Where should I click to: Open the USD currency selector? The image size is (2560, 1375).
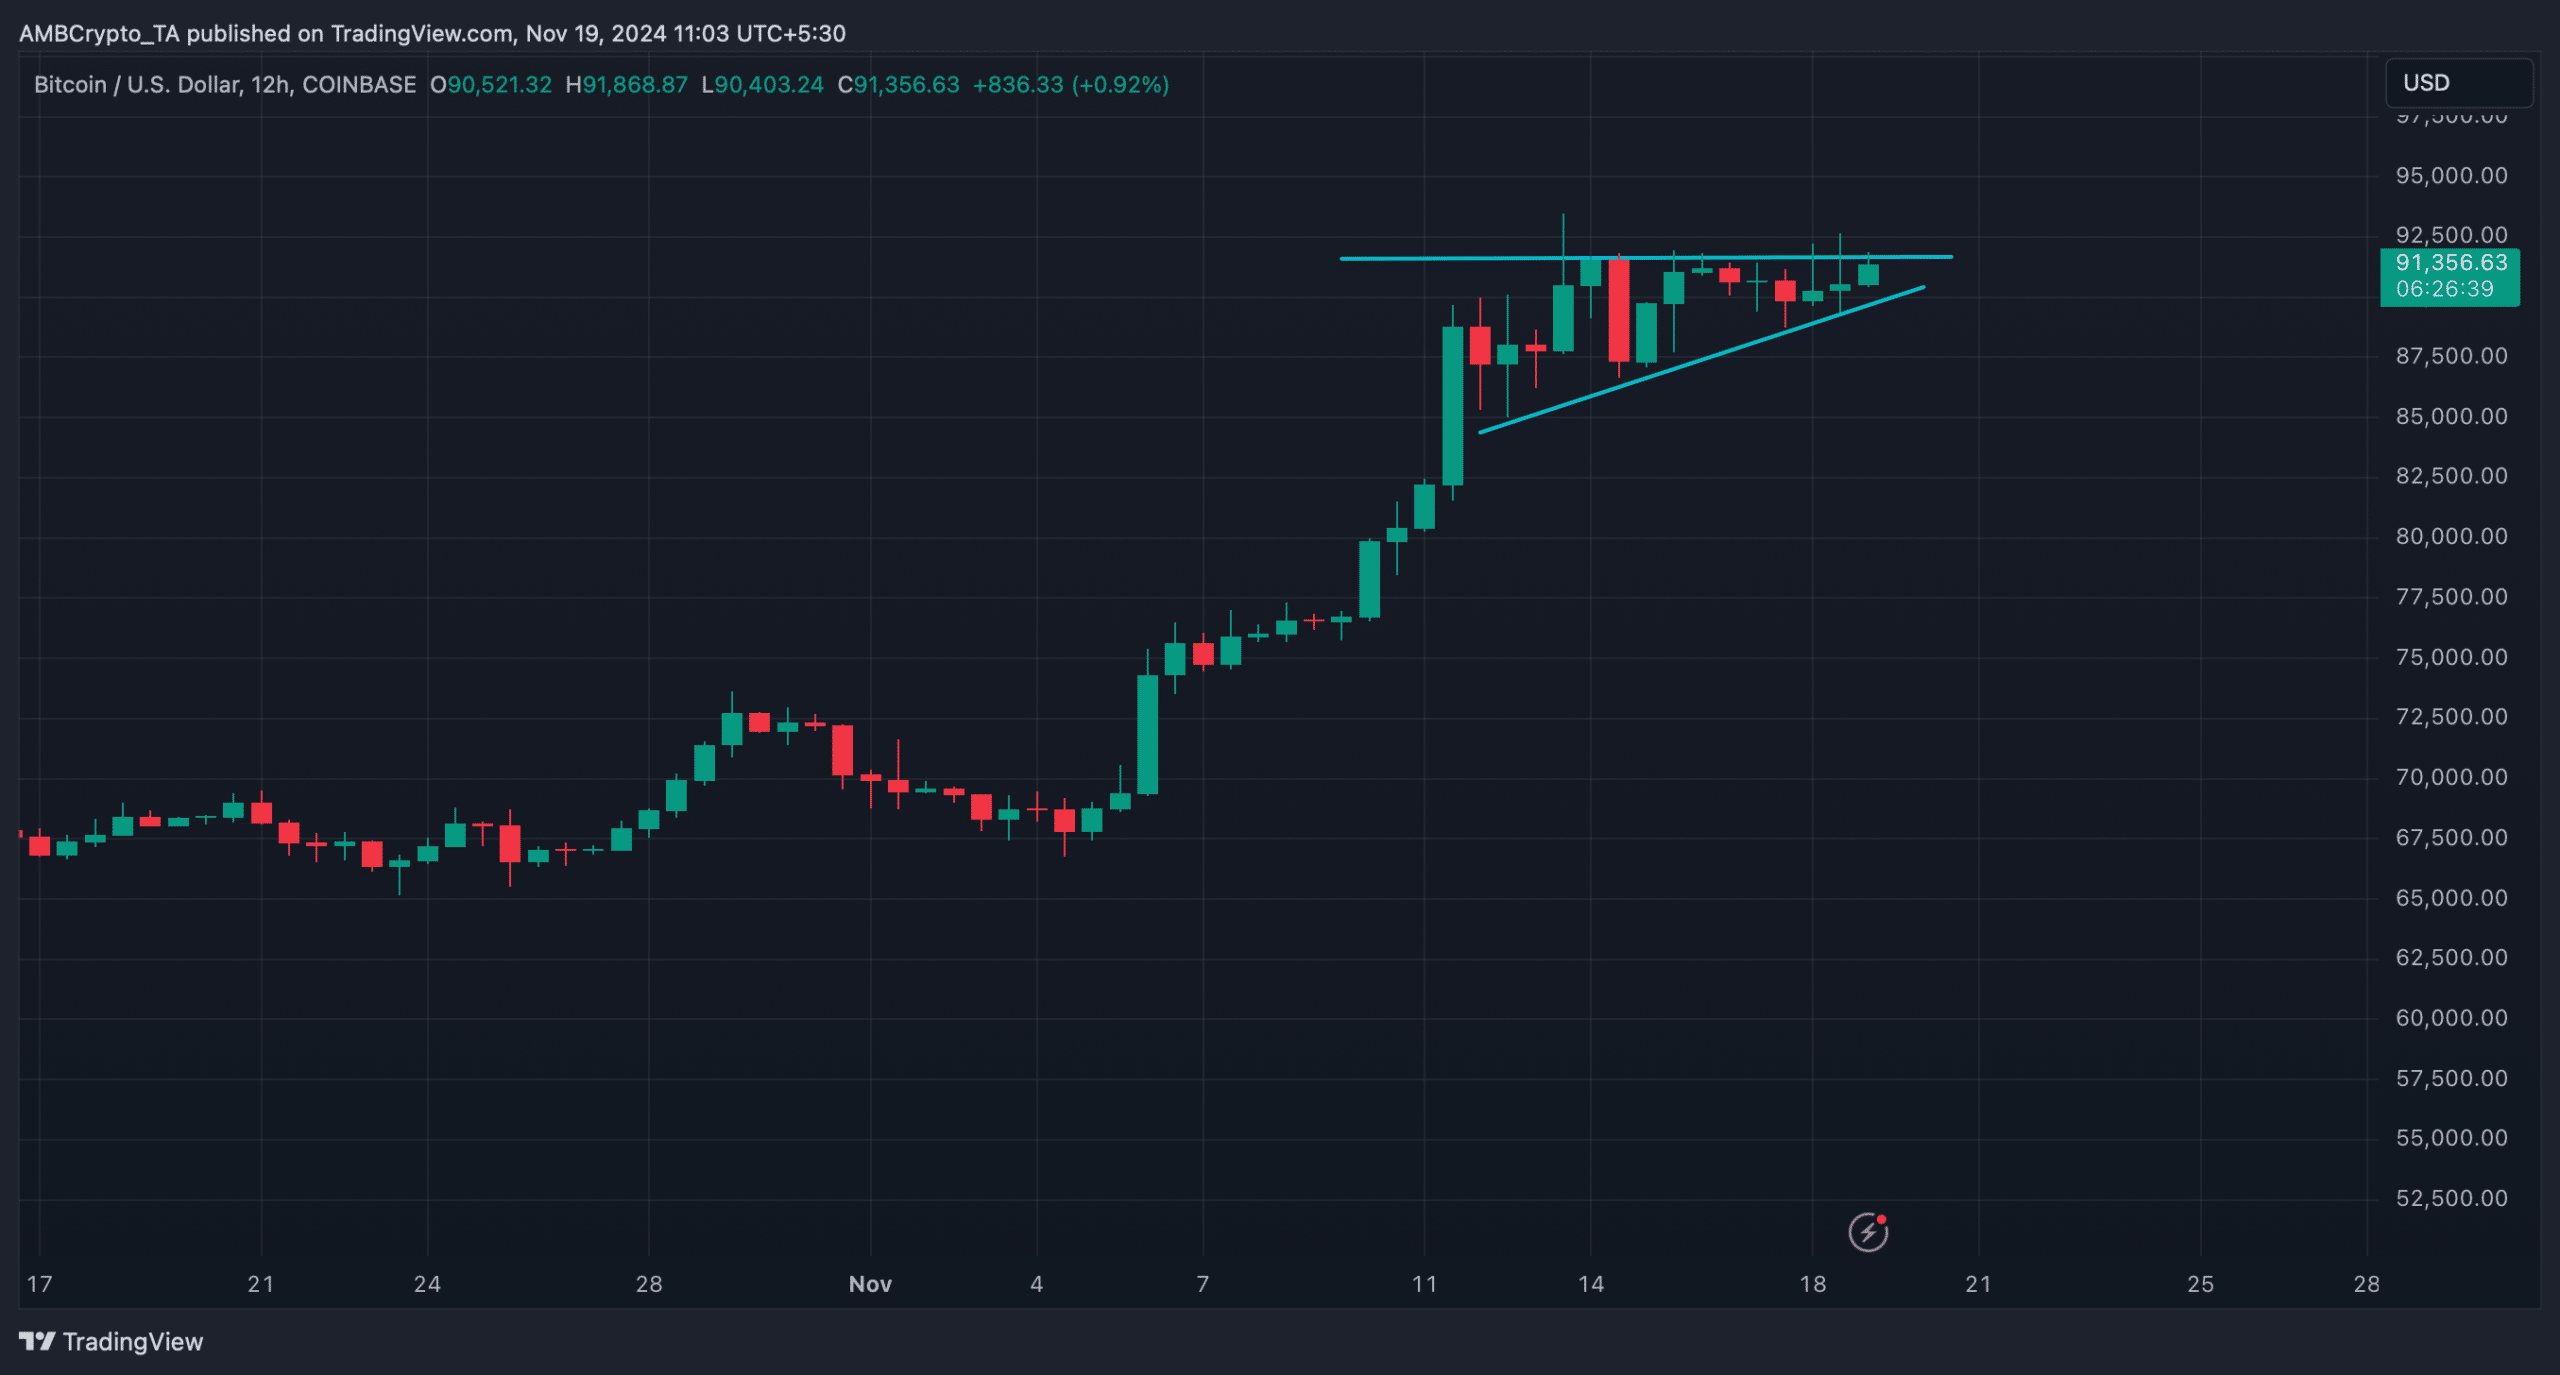(2459, 83)
